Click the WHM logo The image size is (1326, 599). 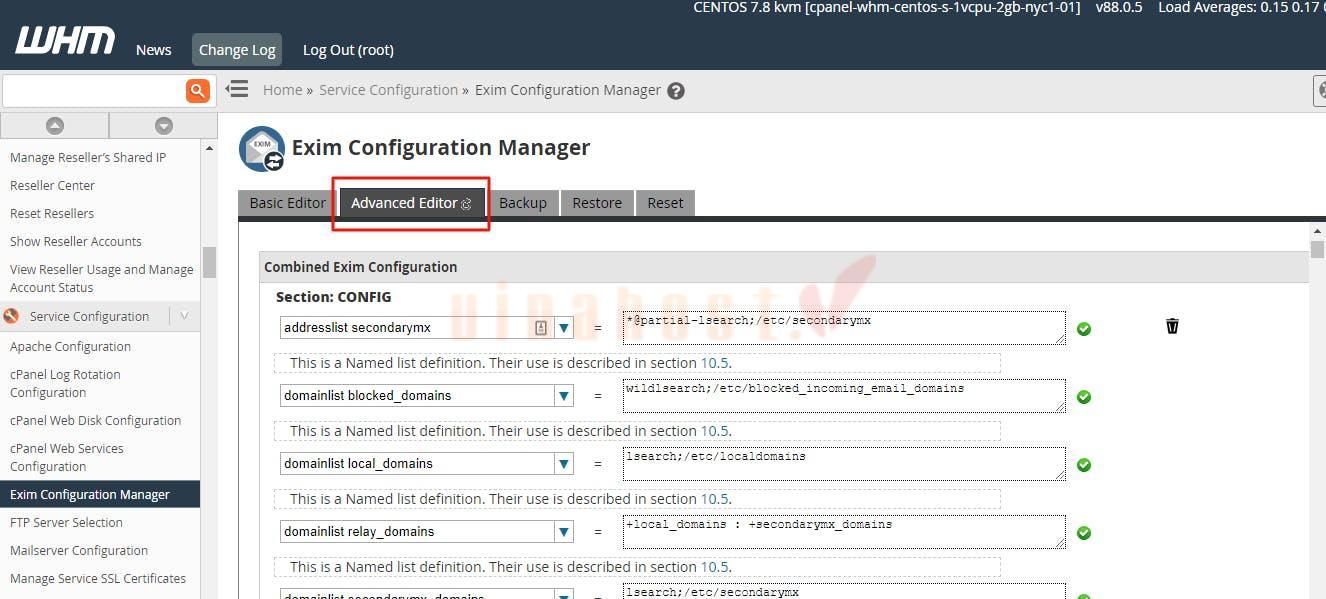tap(65, 41)
